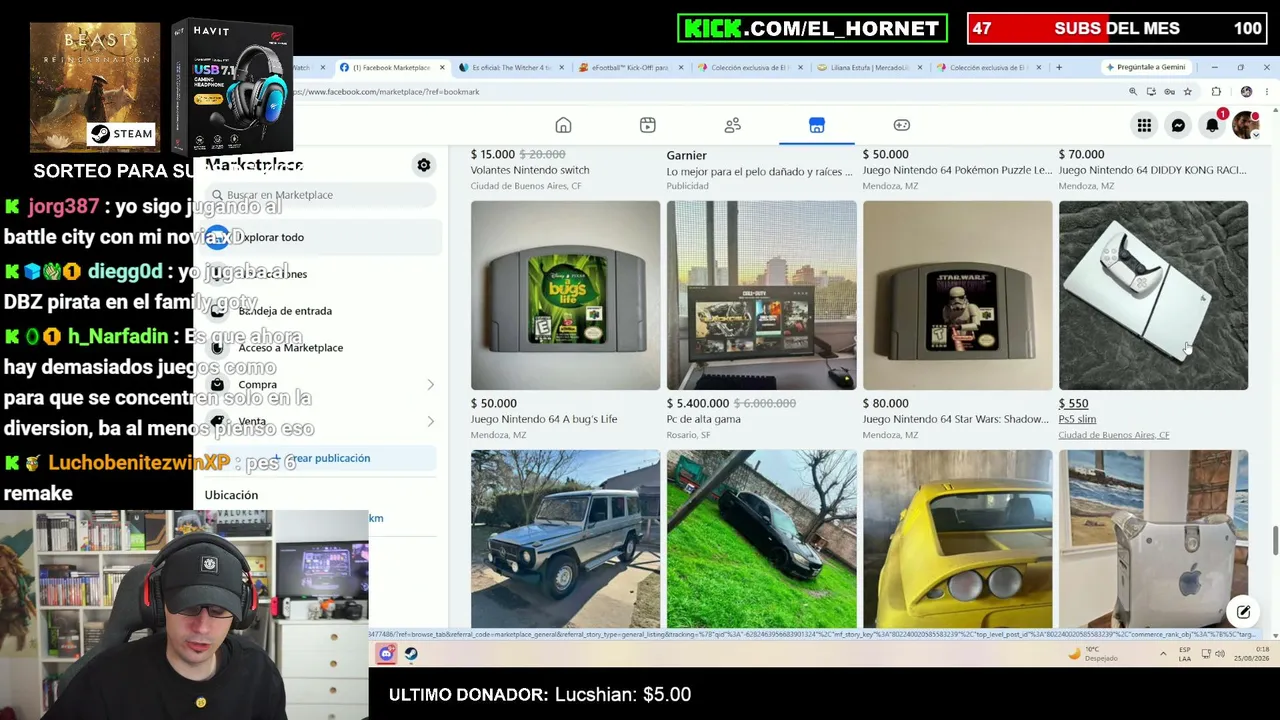The width and height of the screenshot is (1280, 720).
Task: Open the silver SUV listing photo
Action: [566, 539]
